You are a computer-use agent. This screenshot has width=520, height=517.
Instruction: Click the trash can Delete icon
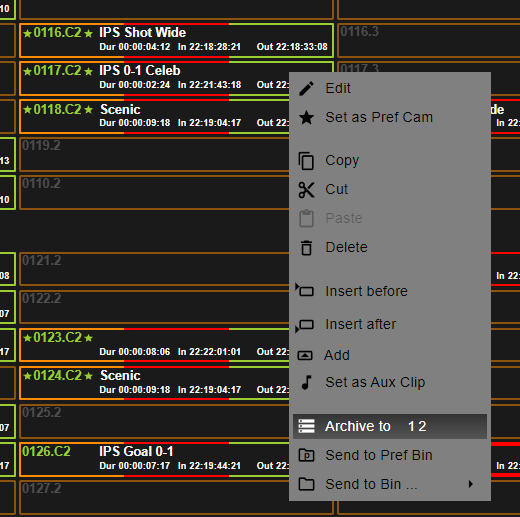(x=306, y=248)
